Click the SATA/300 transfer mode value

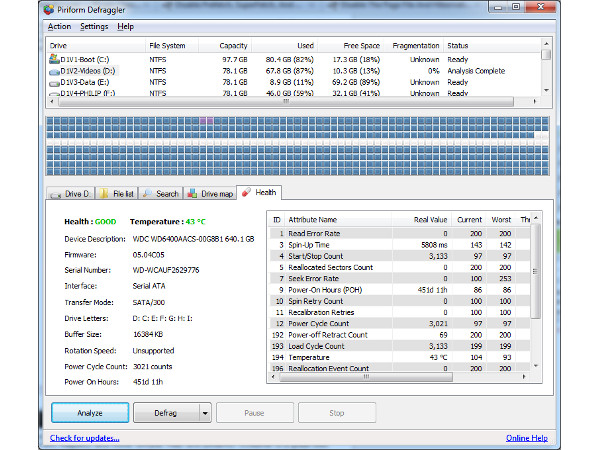click(148, 302)
